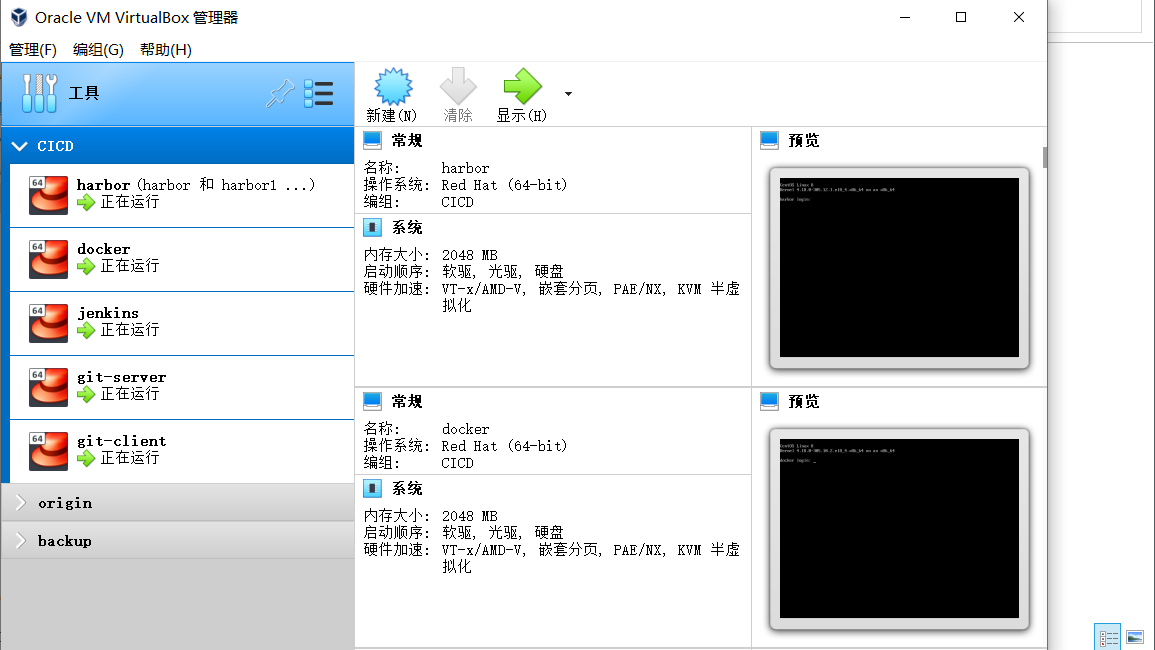Click the docker preview thumbnail
This screenshot has width=1155, height=650.
(x=899, y=528)
